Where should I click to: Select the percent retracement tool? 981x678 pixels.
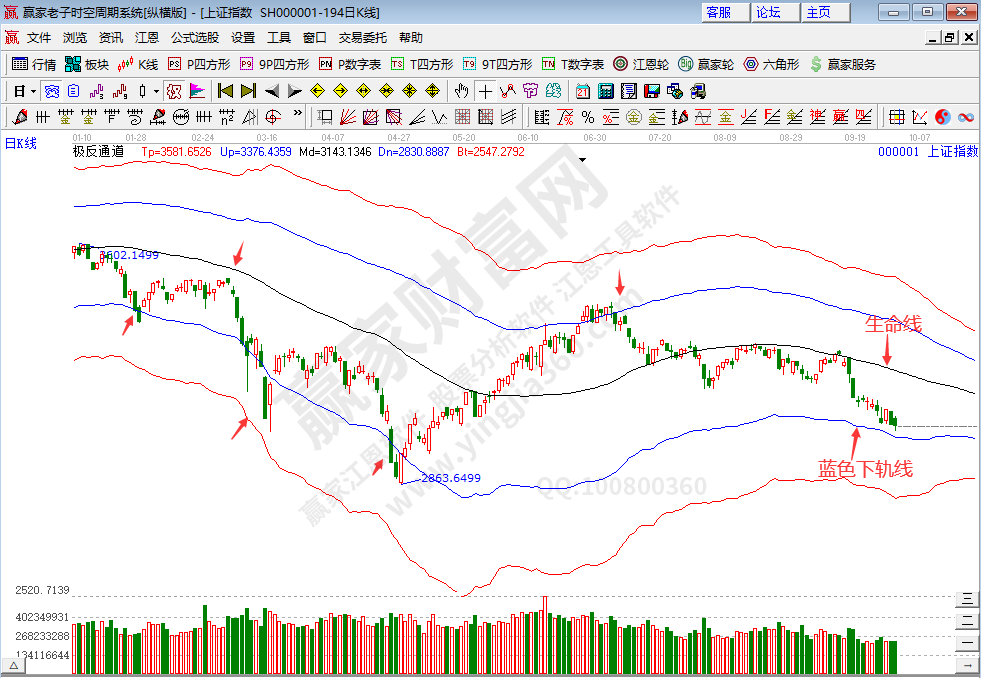pos(586,116)
